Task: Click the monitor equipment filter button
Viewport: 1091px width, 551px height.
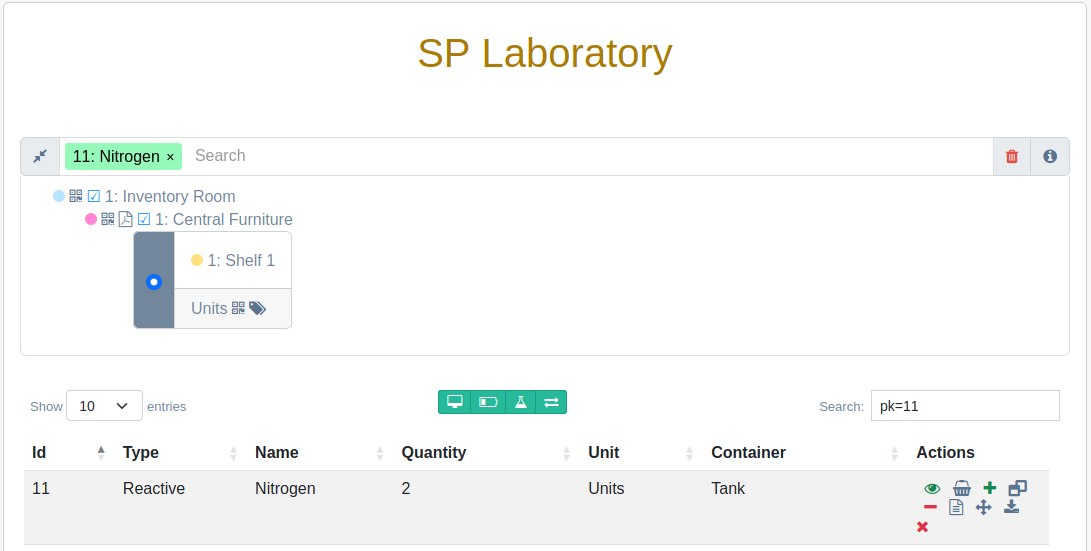Action: (x=454, y=402)
